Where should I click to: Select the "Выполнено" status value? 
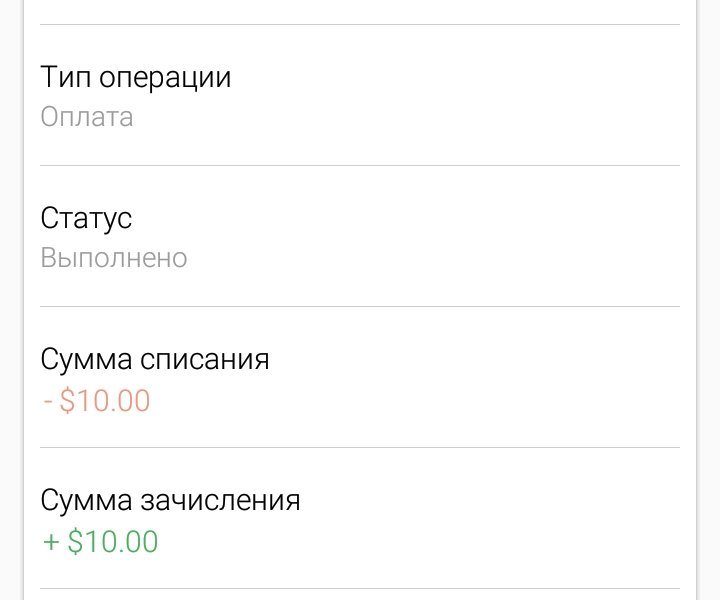click(114, 258)
